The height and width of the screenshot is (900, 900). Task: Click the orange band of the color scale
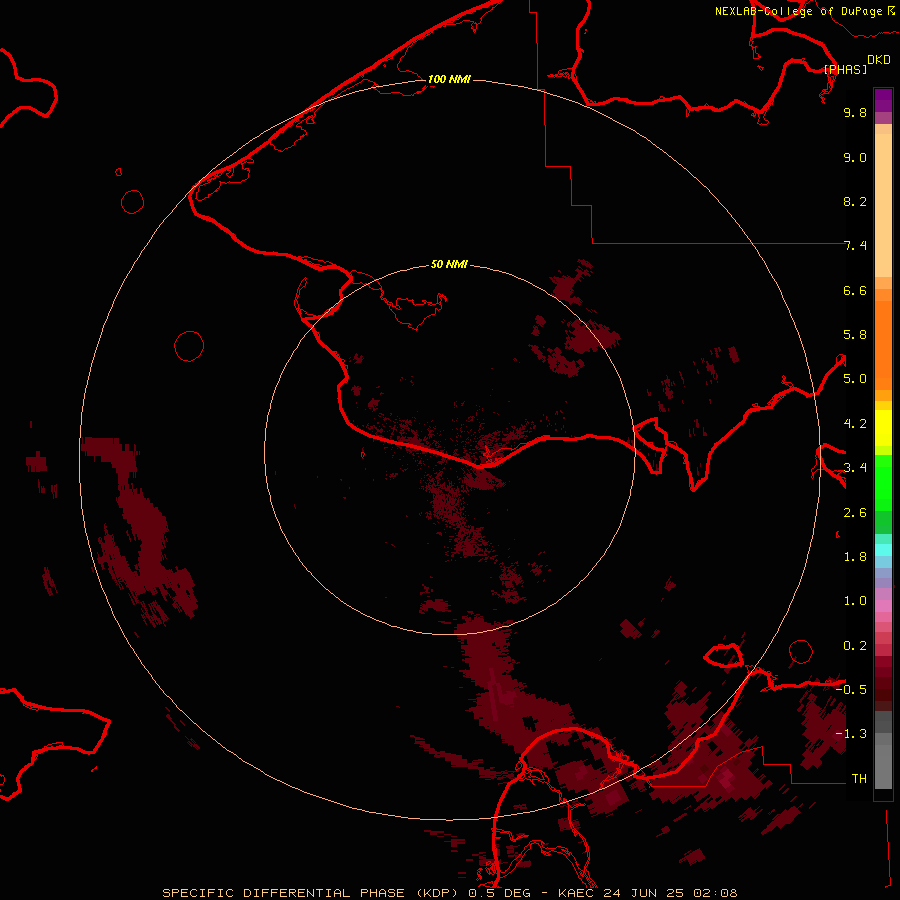pos(883,346)
